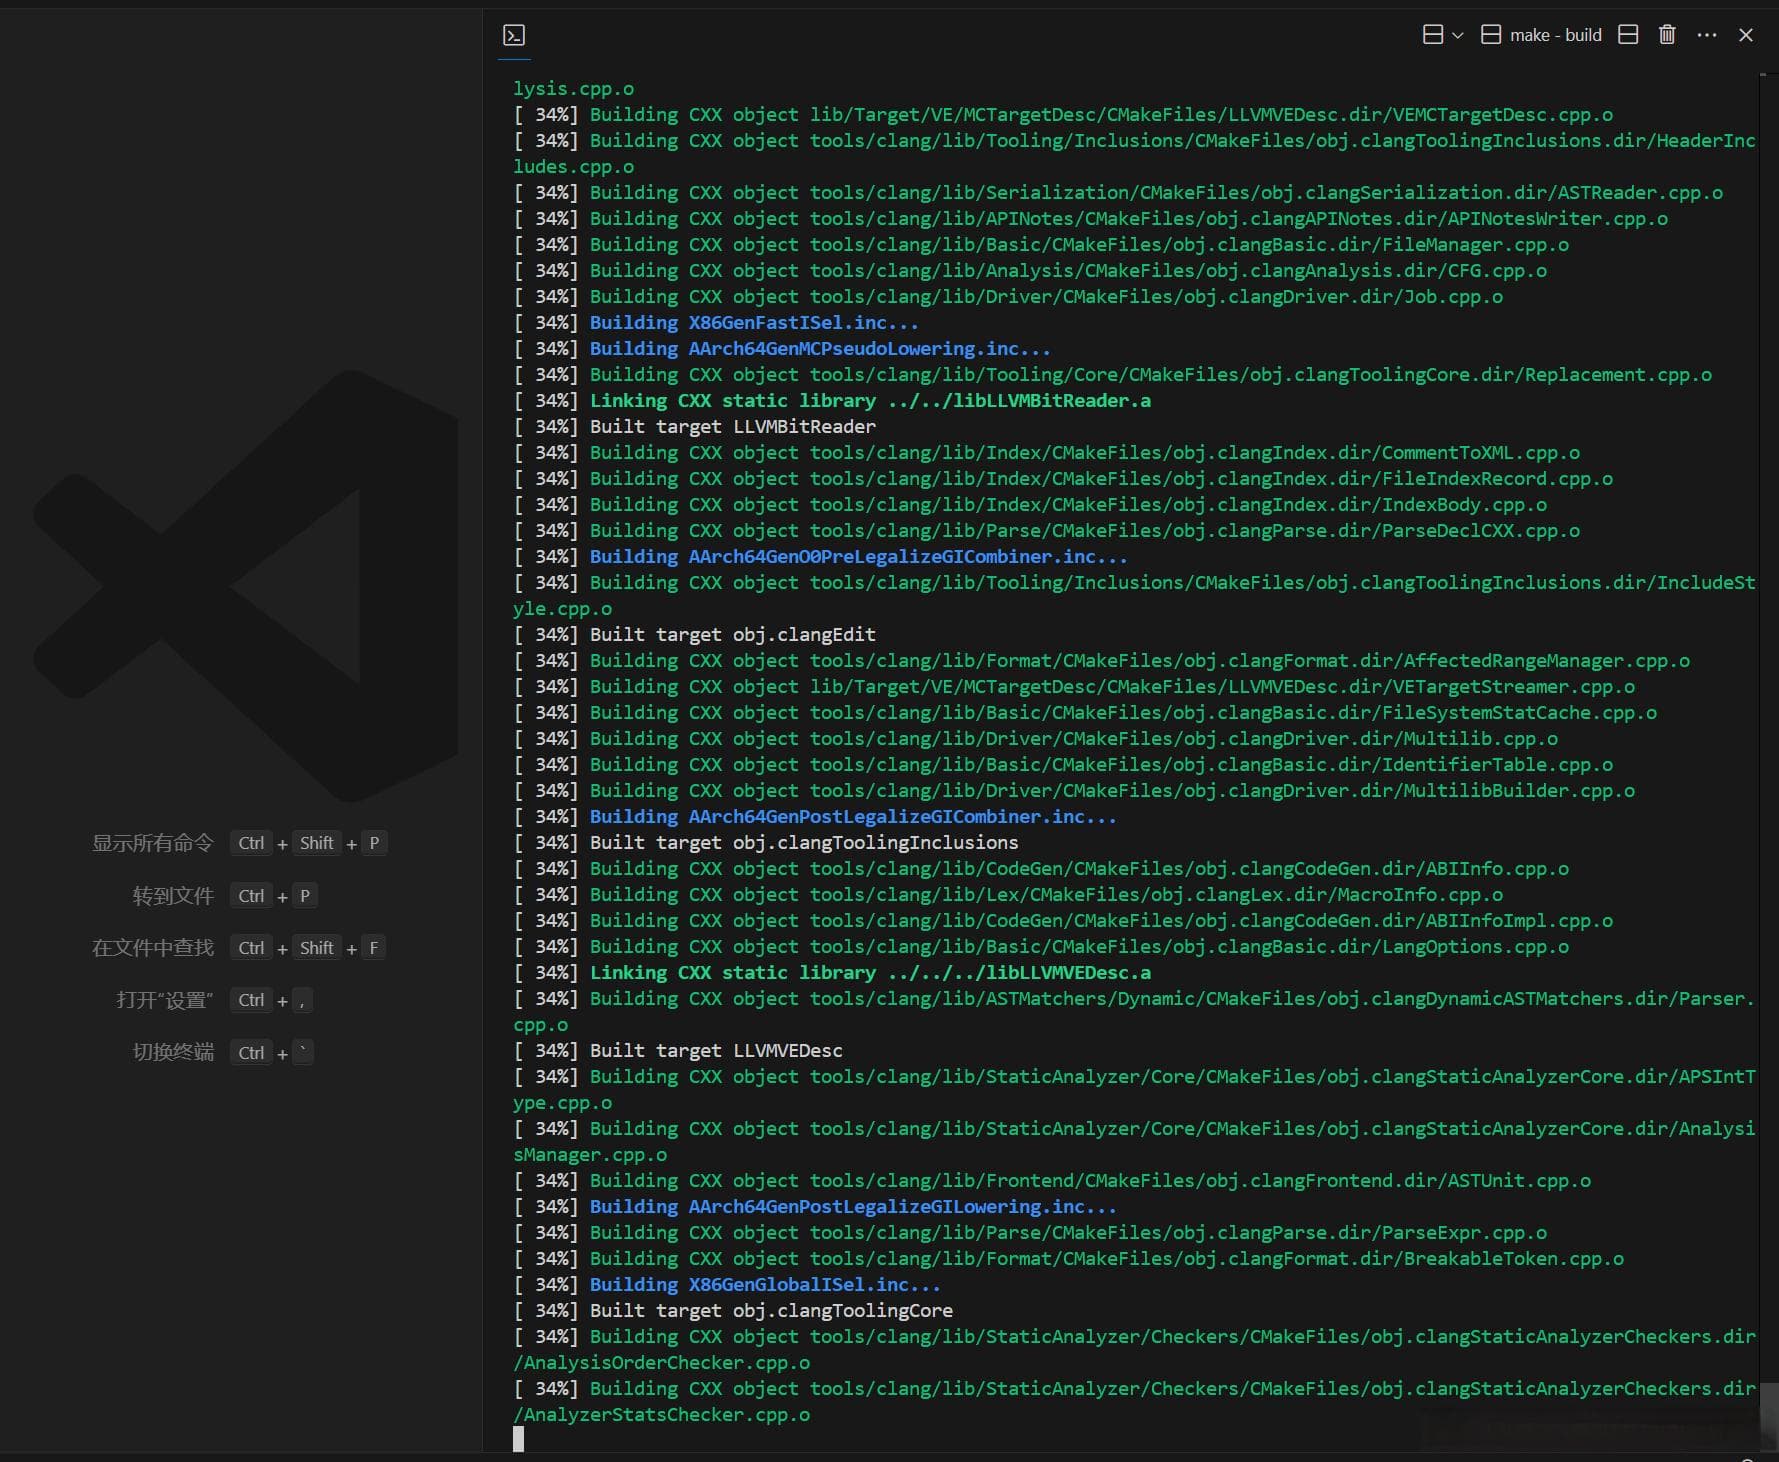The height and width of the screenshot is (1462, 1779).
Task: Click "Linking CXX static library ../../../libLLVMVEDesc.a"
Action: [832, 973]
